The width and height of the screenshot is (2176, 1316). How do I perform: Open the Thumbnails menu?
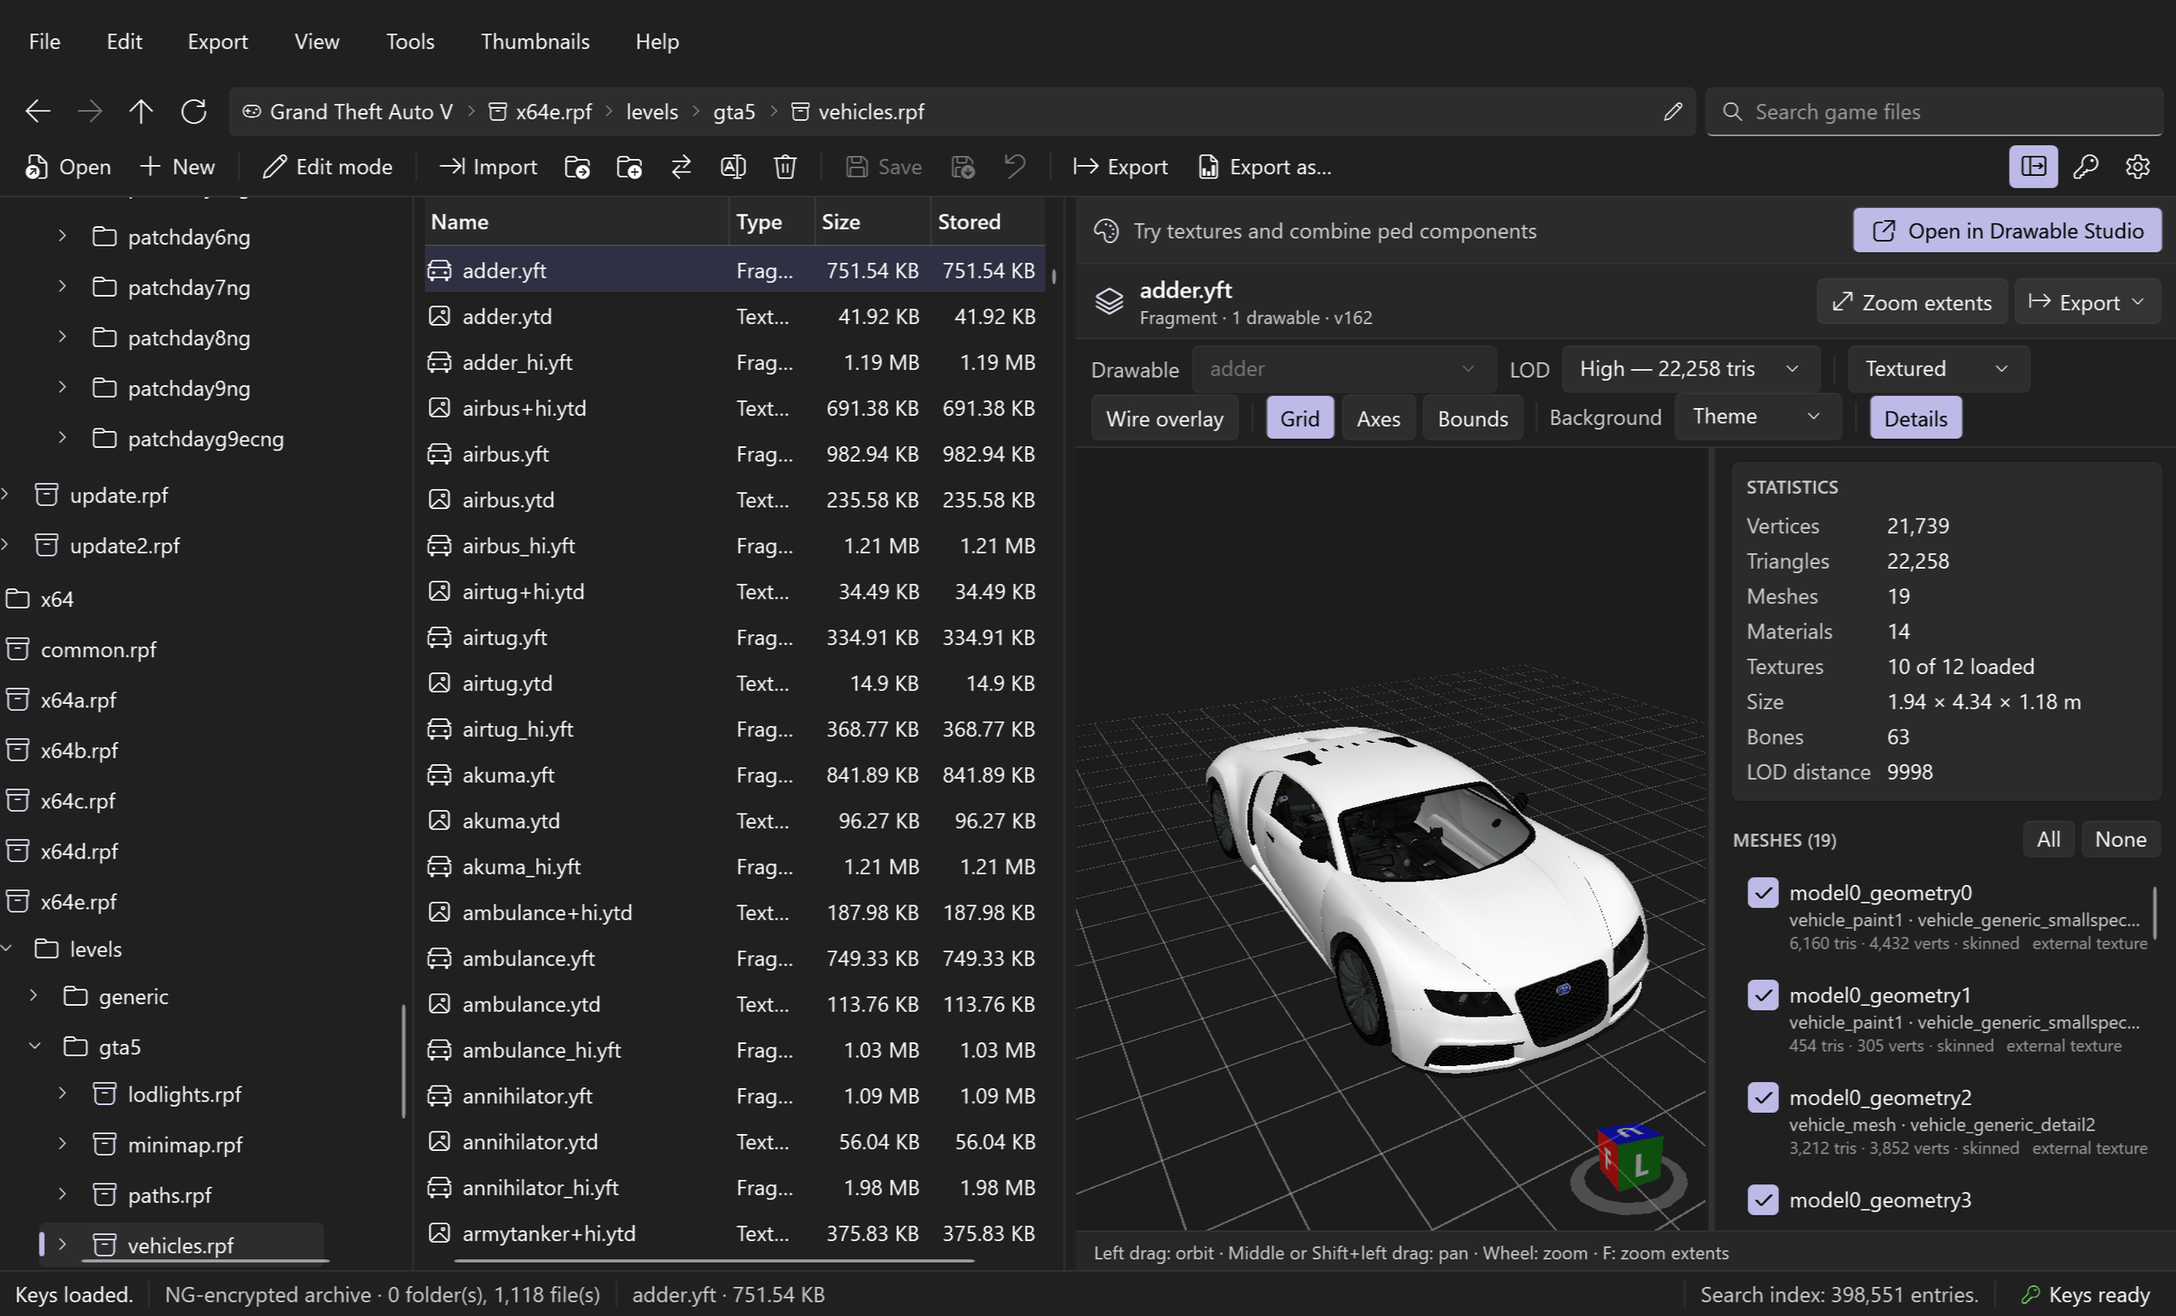tap(535, 41)
